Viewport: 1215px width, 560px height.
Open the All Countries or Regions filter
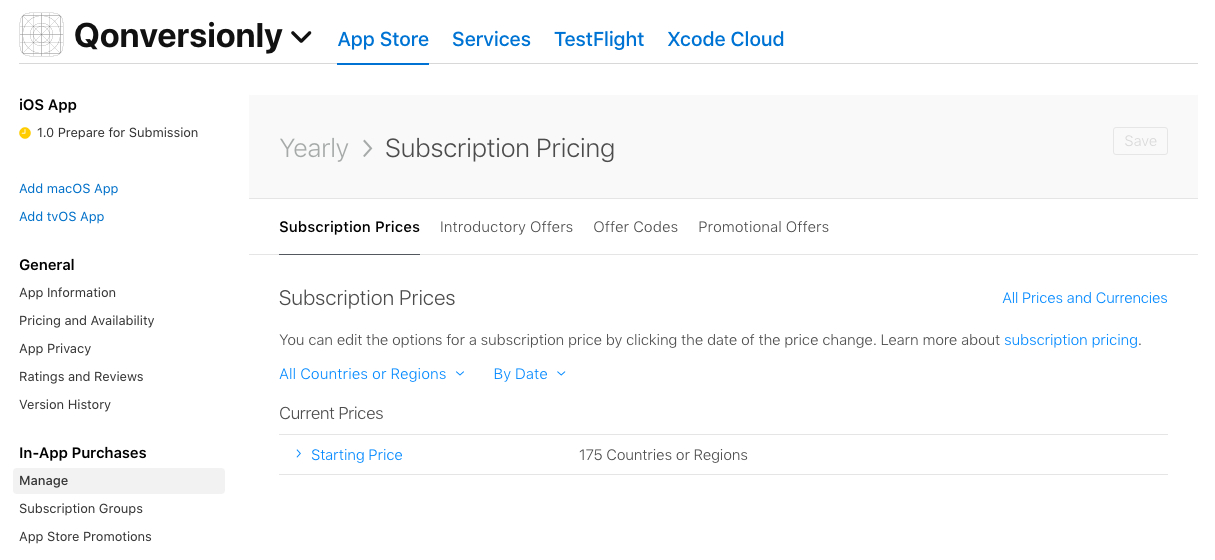372,374
